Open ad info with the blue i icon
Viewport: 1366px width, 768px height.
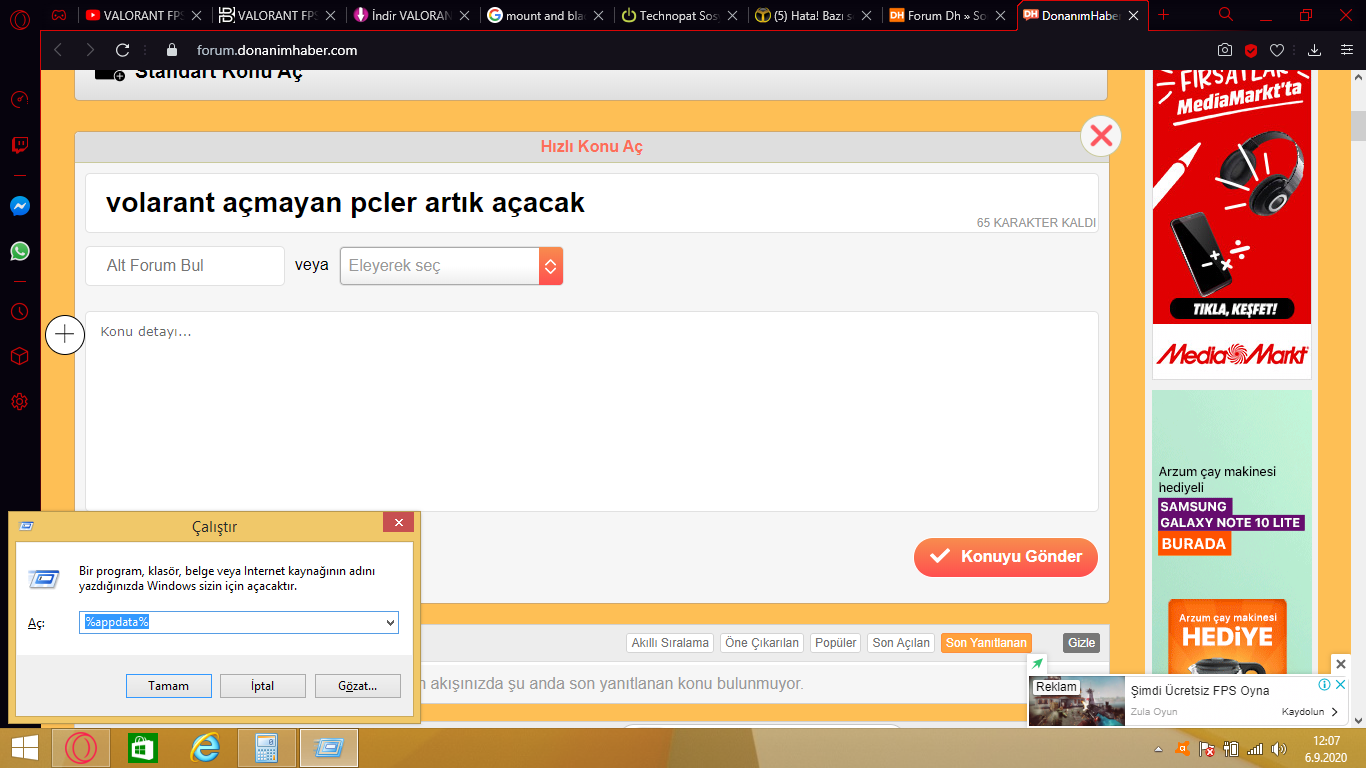tap(1324, 685)
